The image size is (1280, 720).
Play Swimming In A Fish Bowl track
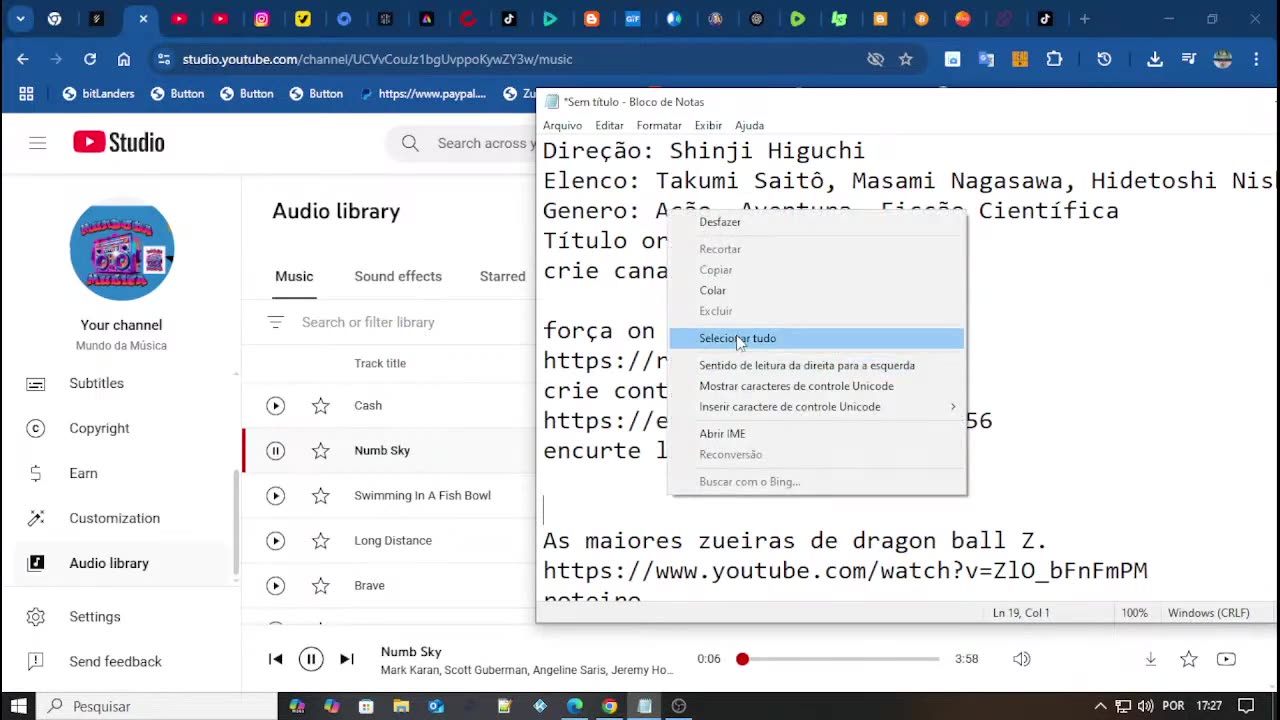pyautogui.click(x=276, y=496)
